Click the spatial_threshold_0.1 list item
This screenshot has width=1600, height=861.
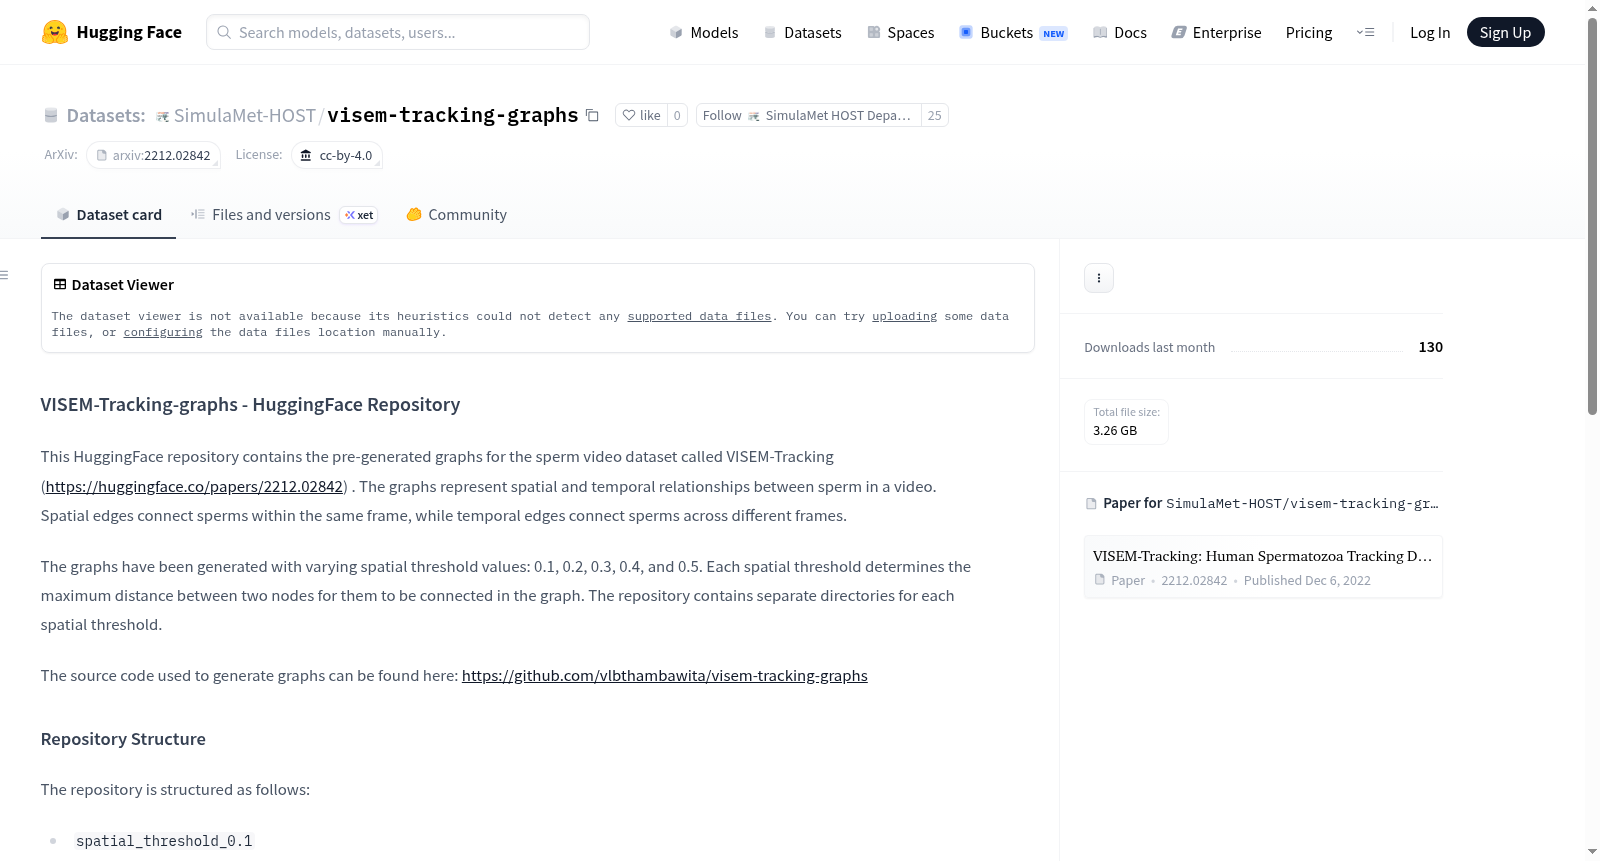(164, 841)
